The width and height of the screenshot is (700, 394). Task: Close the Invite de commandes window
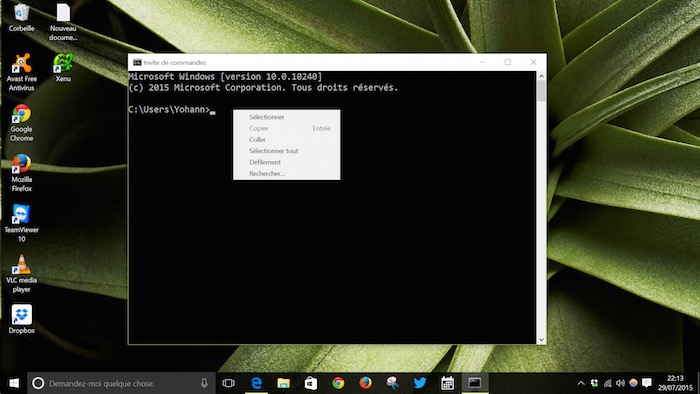(533, 62)
